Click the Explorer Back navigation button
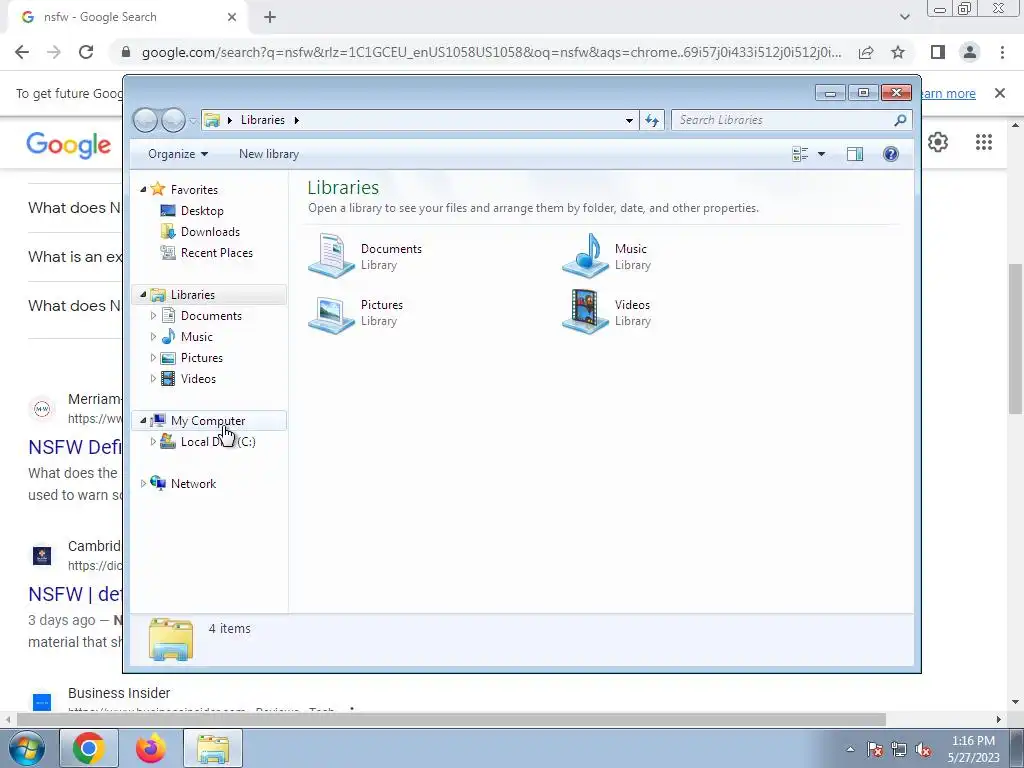Screen dimensions: 1024x768 click(x=146, y=120)
